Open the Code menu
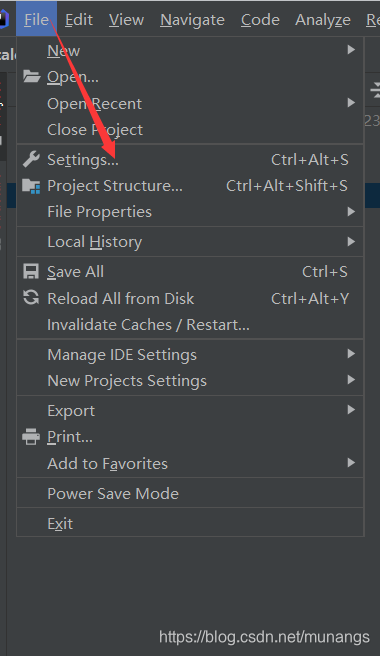This screenshot has height=656, width=380. pyautogui.click(x=260, y=20)
